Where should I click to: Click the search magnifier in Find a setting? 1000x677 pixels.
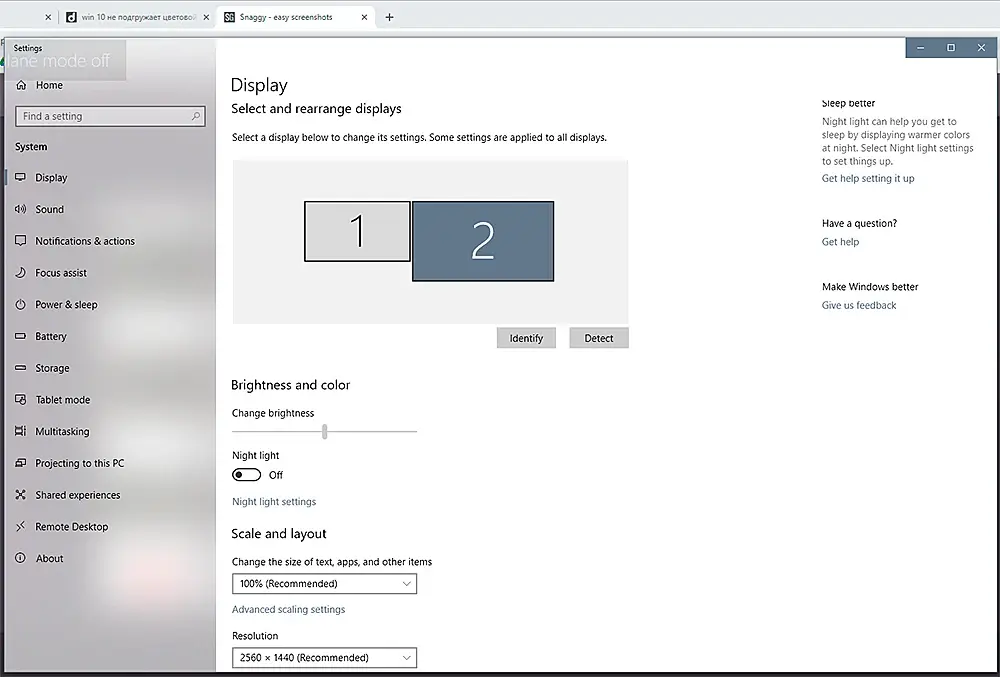tap(196, 116)
